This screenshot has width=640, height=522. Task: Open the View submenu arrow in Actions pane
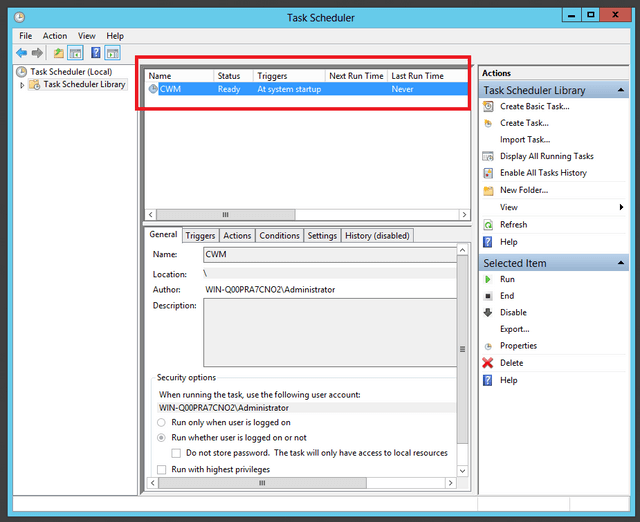[x=621, y=207]
